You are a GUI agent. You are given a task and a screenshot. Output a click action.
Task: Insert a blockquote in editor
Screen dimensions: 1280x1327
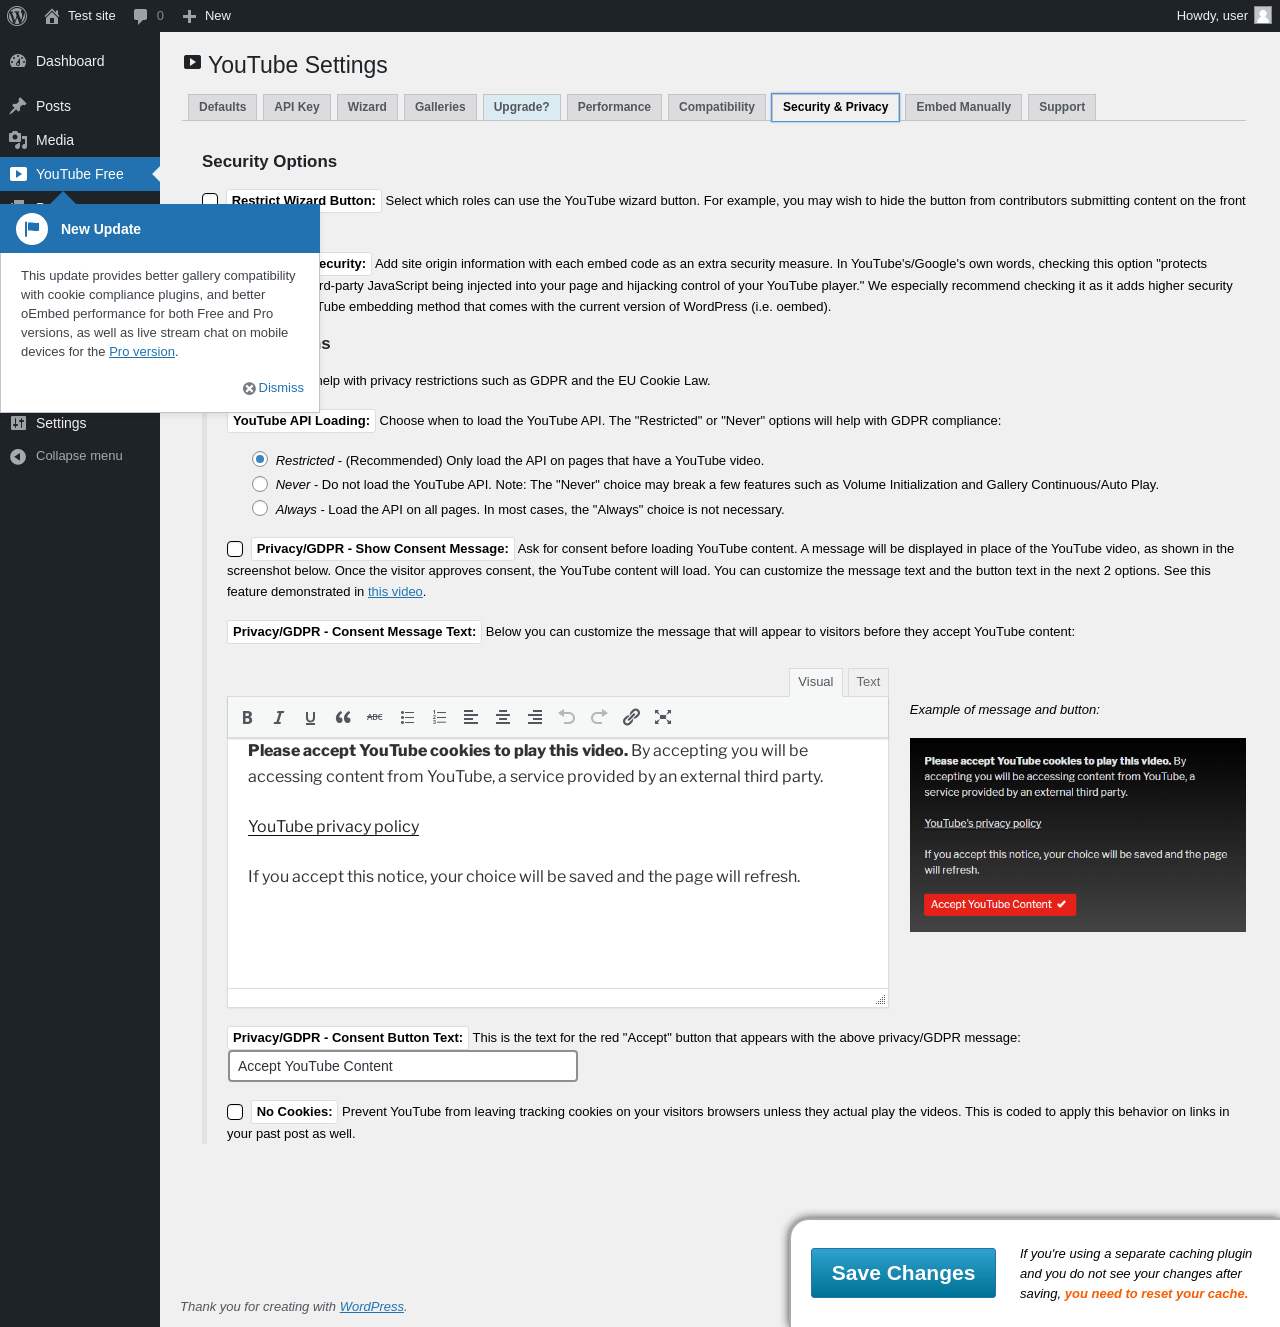click(343, 717)
